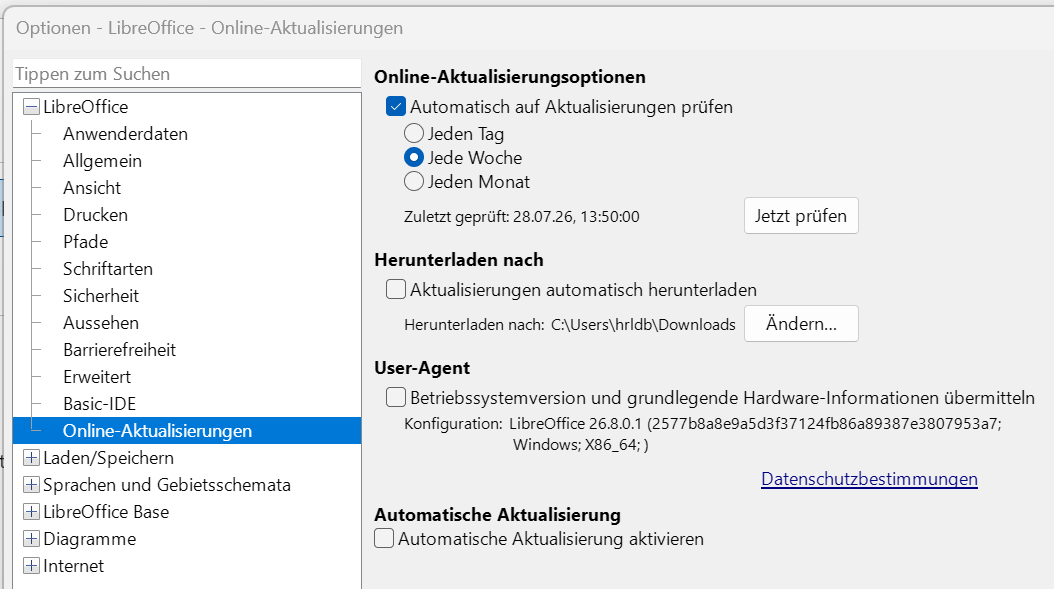Screen dimensions: 1054x589
Task: Click the download path C:\Users\hrldb\Downloads
Action: [643, 324]
